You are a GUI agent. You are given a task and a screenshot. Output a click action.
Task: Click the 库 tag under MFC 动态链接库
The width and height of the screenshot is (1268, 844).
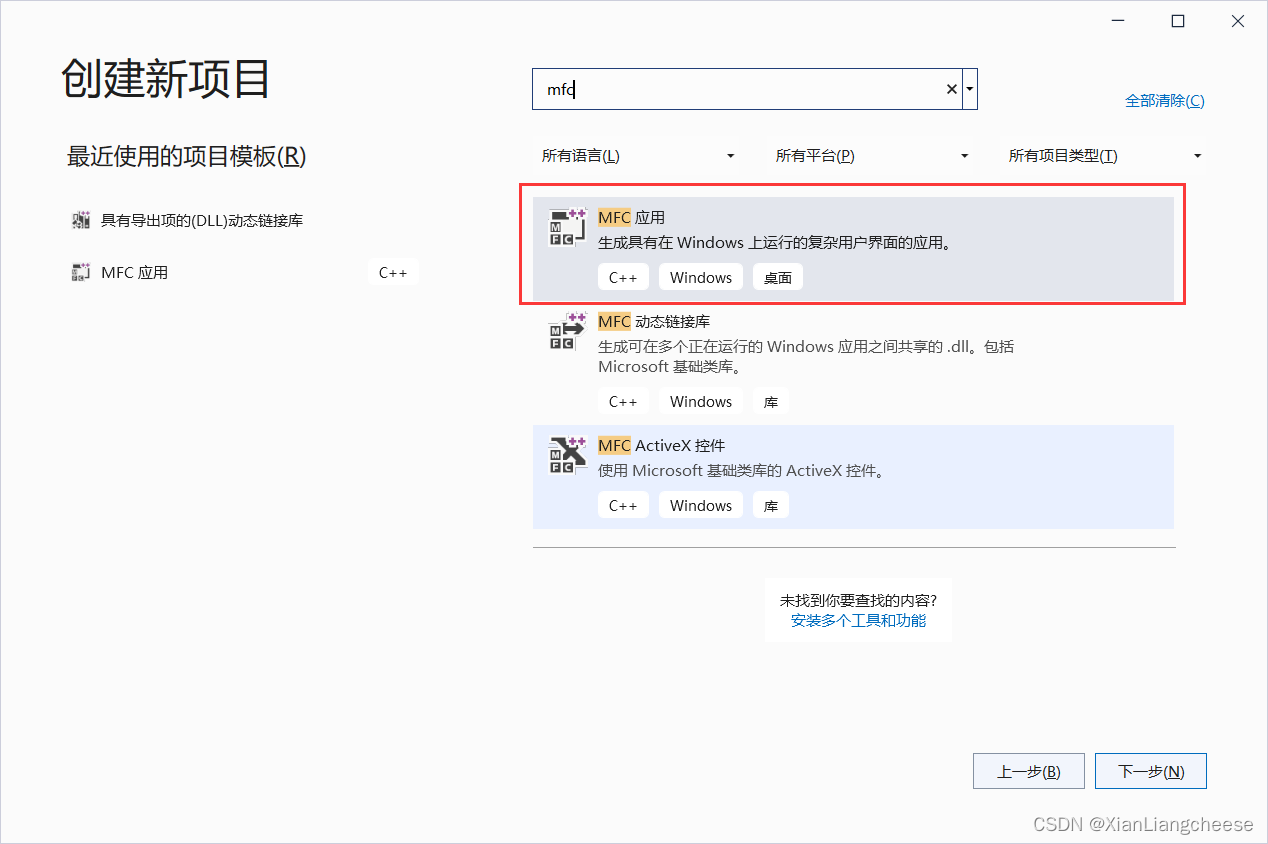click(771, 401)
